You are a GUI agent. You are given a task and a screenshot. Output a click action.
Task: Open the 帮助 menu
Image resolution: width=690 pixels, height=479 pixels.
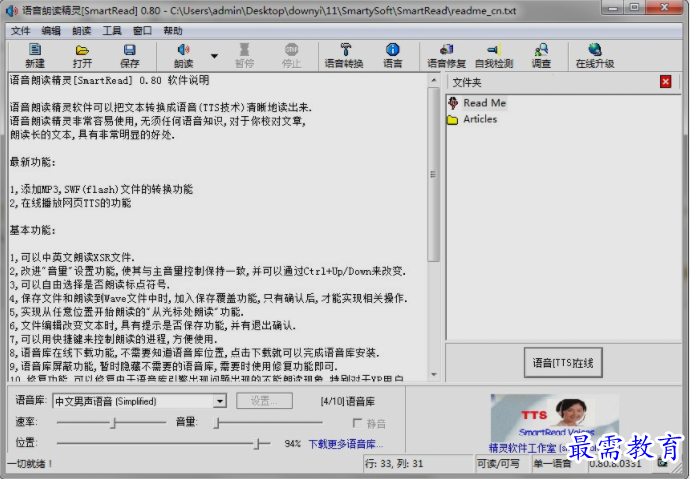tap(172, 31)
